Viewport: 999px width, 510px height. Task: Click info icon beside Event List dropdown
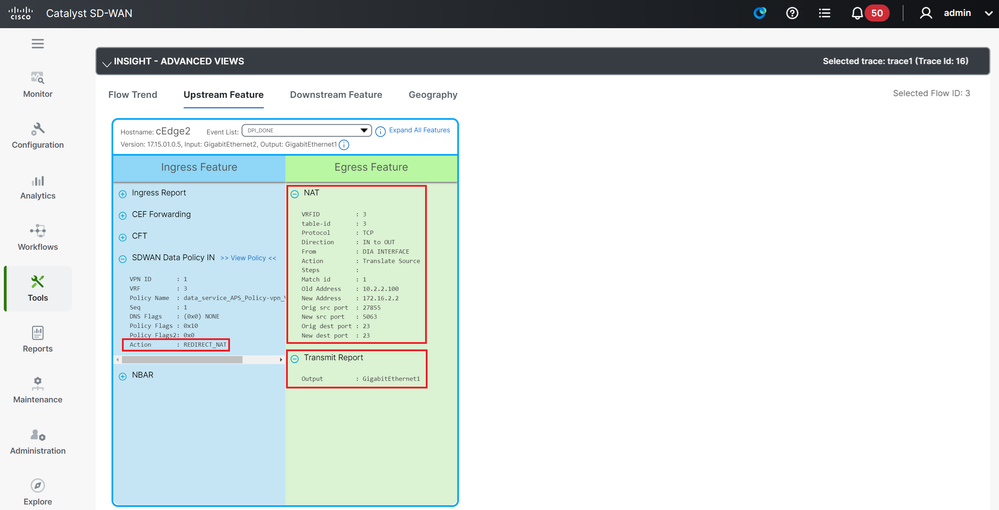(380, 131)
